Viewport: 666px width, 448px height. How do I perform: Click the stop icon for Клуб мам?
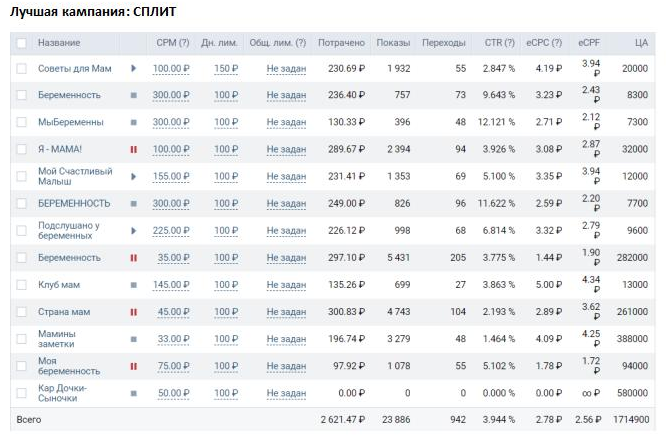[133, 285]
